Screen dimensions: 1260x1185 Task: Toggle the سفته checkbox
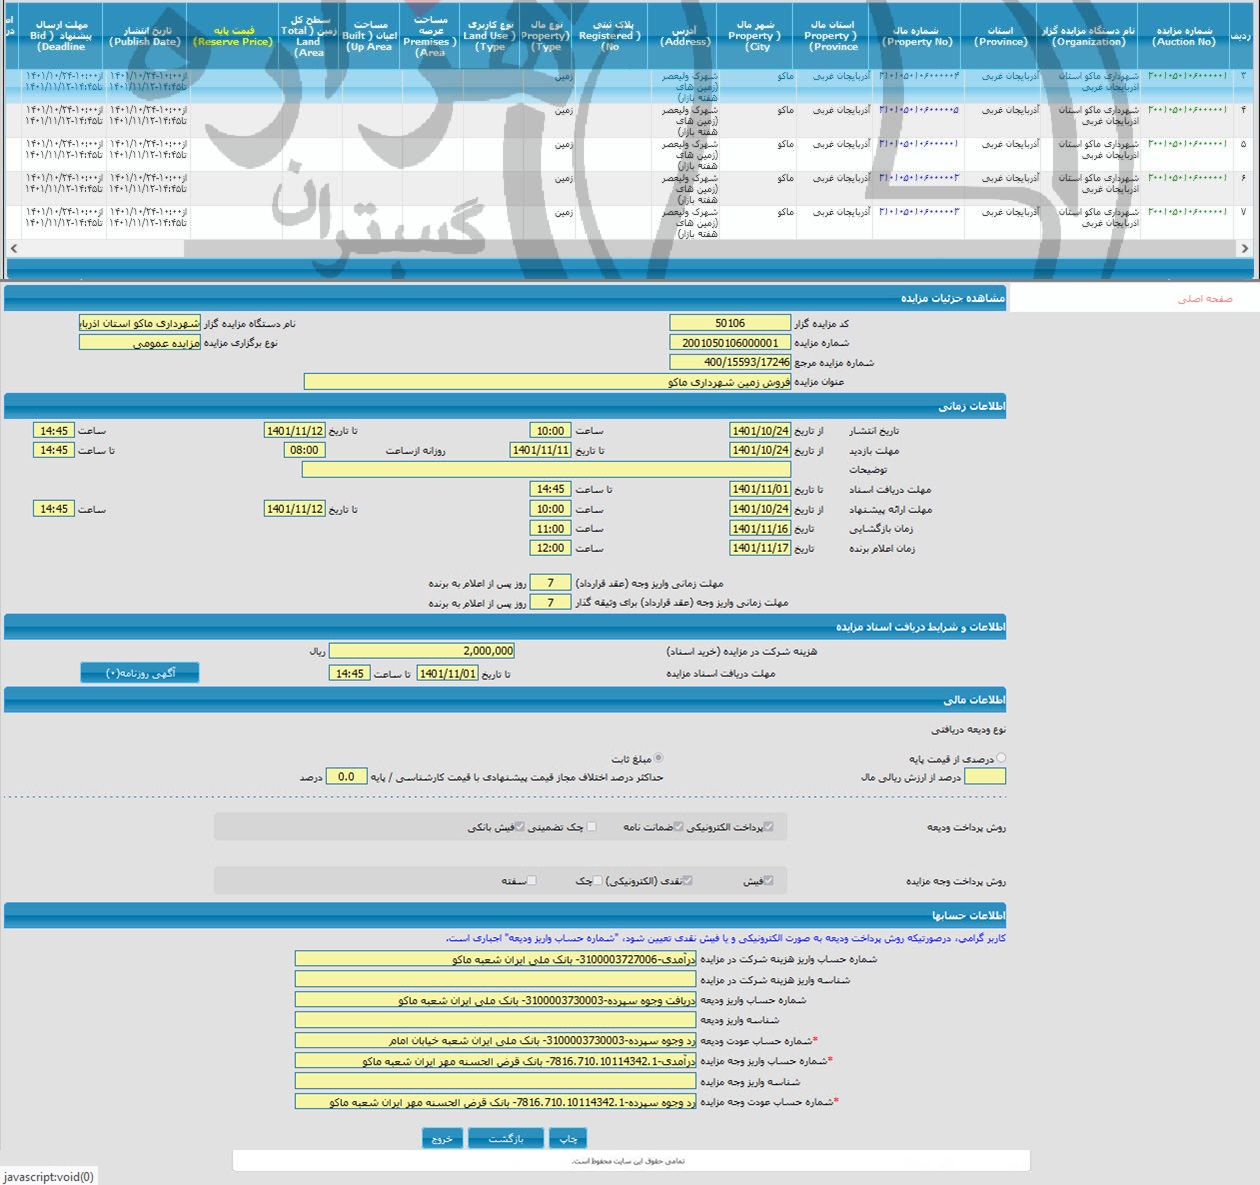[532, 881]
